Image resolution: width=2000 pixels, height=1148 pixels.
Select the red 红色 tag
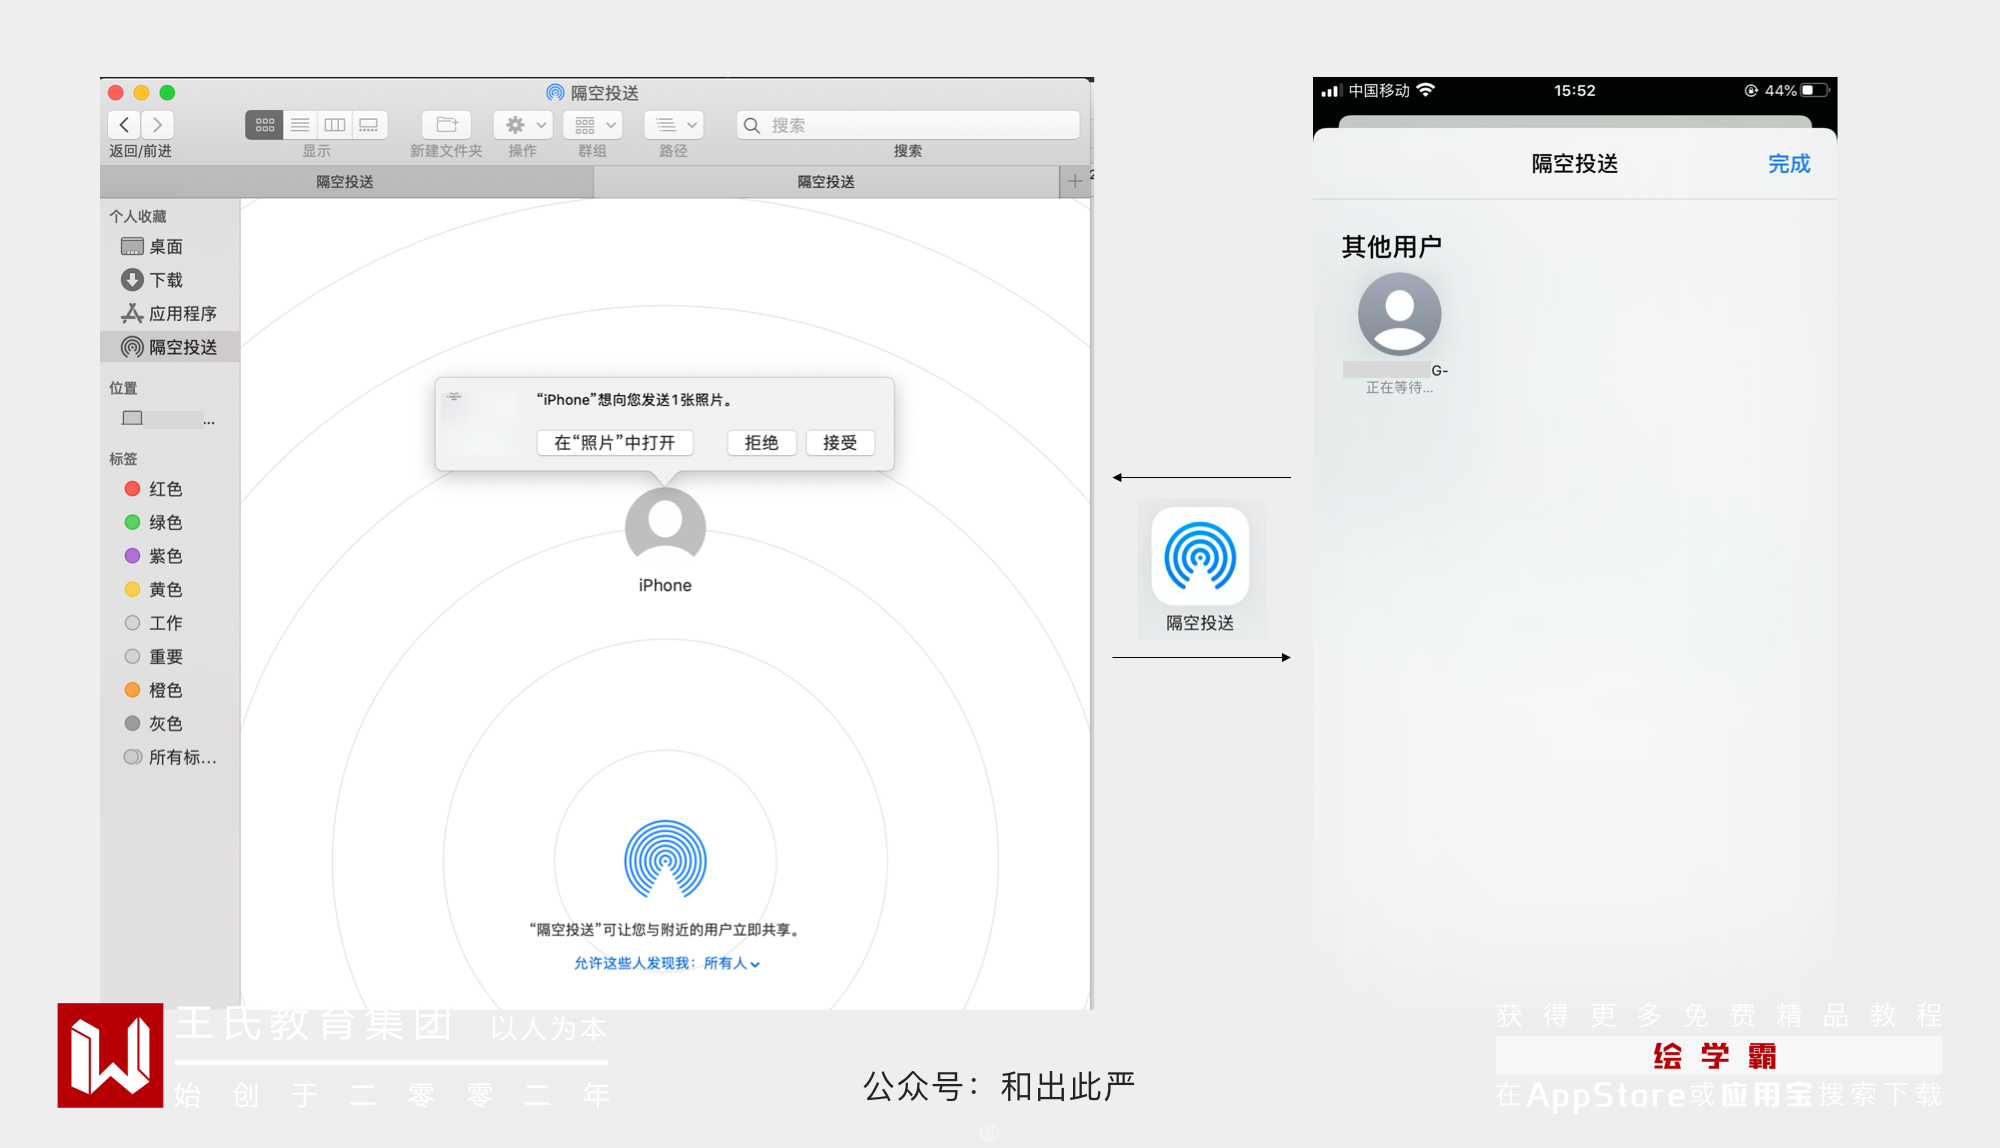pyautogui.click(x=165, y=489)
